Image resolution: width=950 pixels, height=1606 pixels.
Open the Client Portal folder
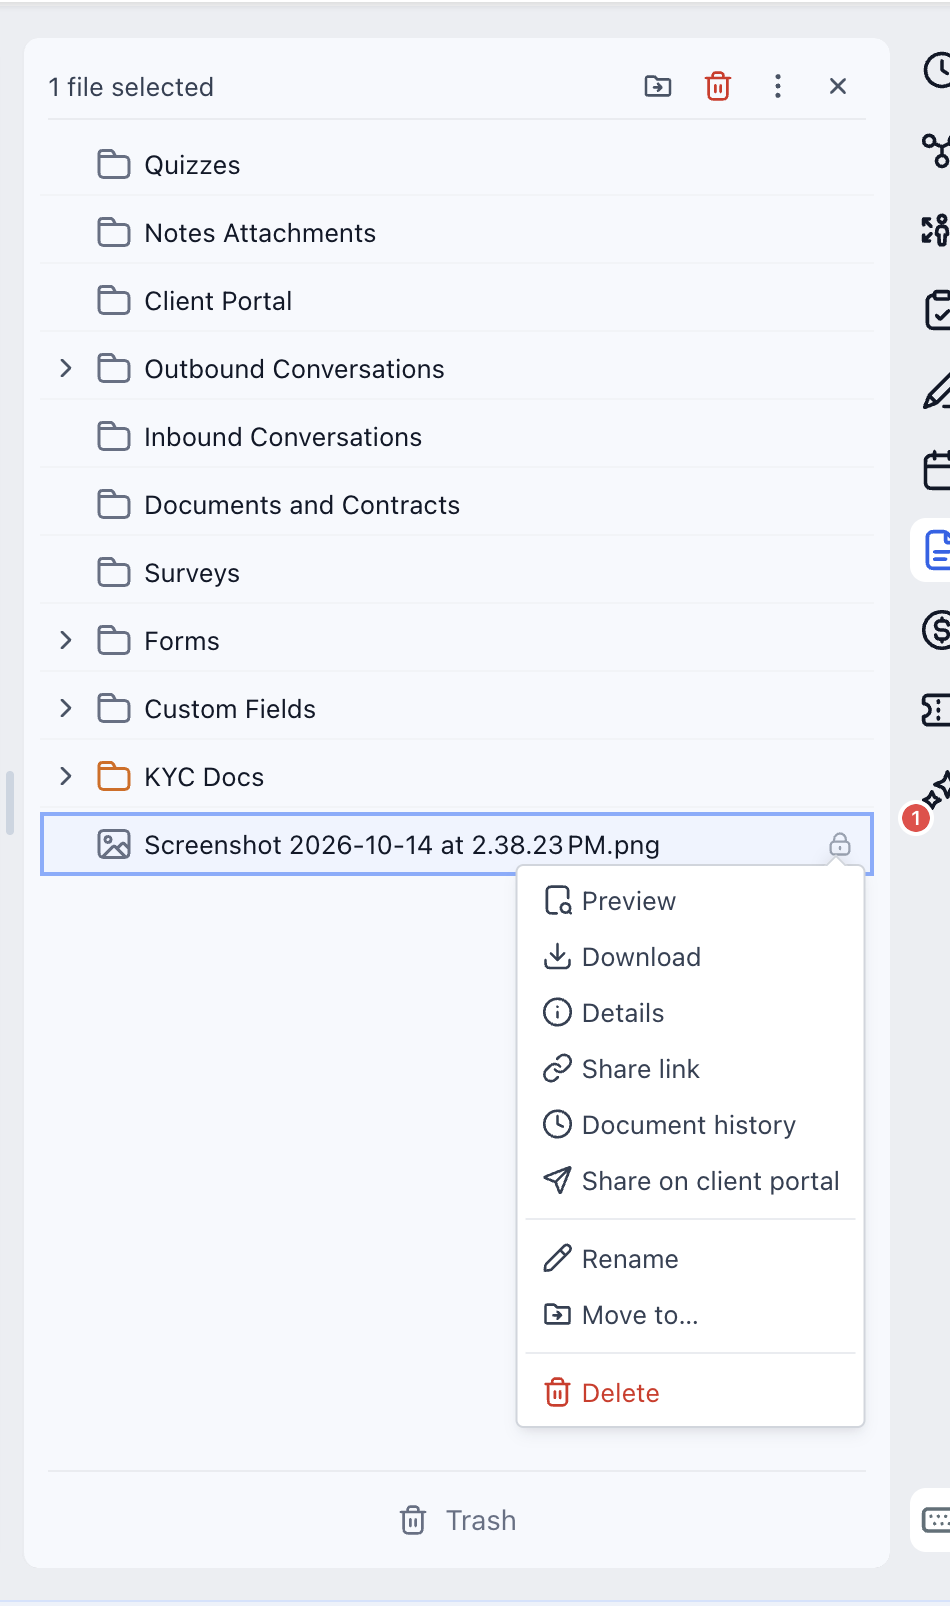point(457,301)
